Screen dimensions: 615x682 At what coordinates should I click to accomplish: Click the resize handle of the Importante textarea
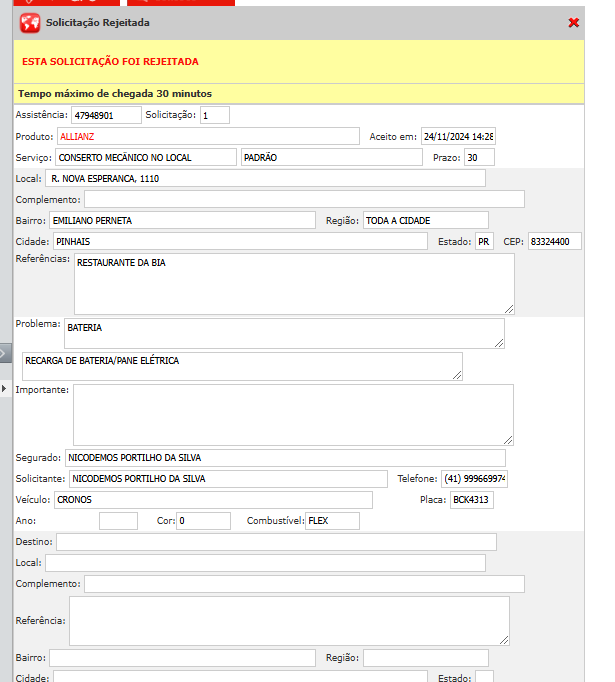pos(507,439)
